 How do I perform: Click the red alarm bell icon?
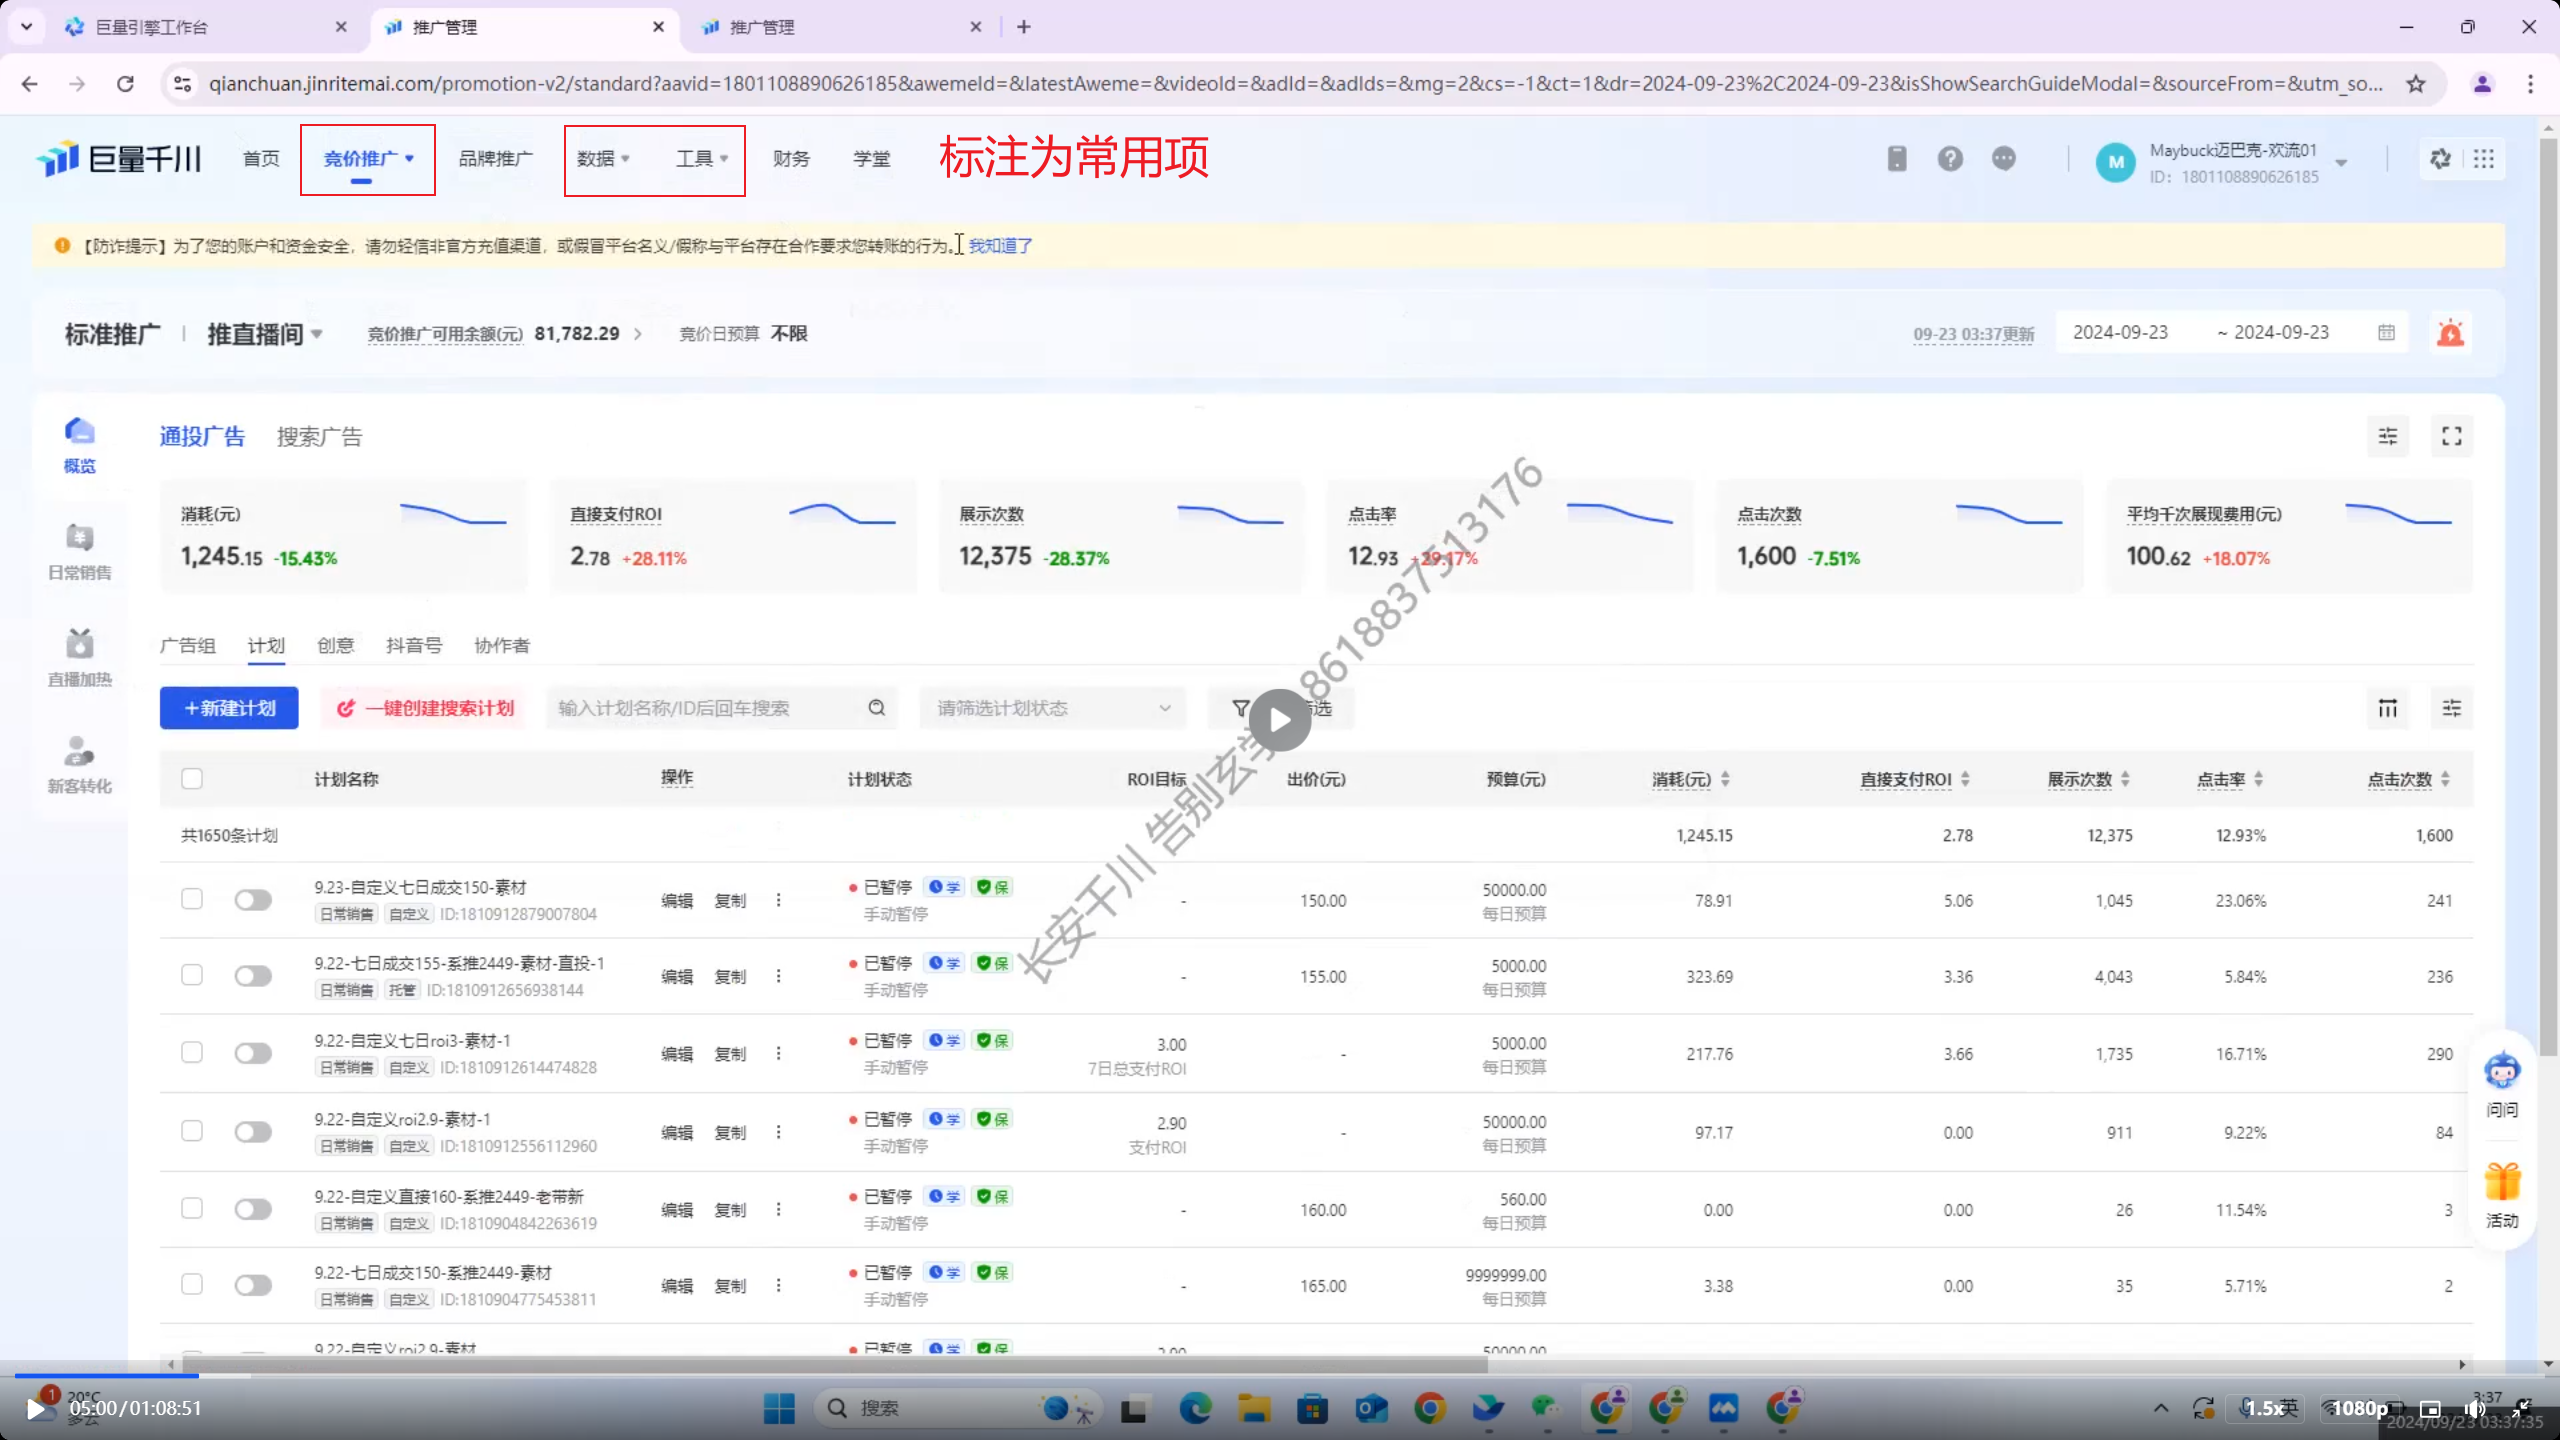(2450, 333)
